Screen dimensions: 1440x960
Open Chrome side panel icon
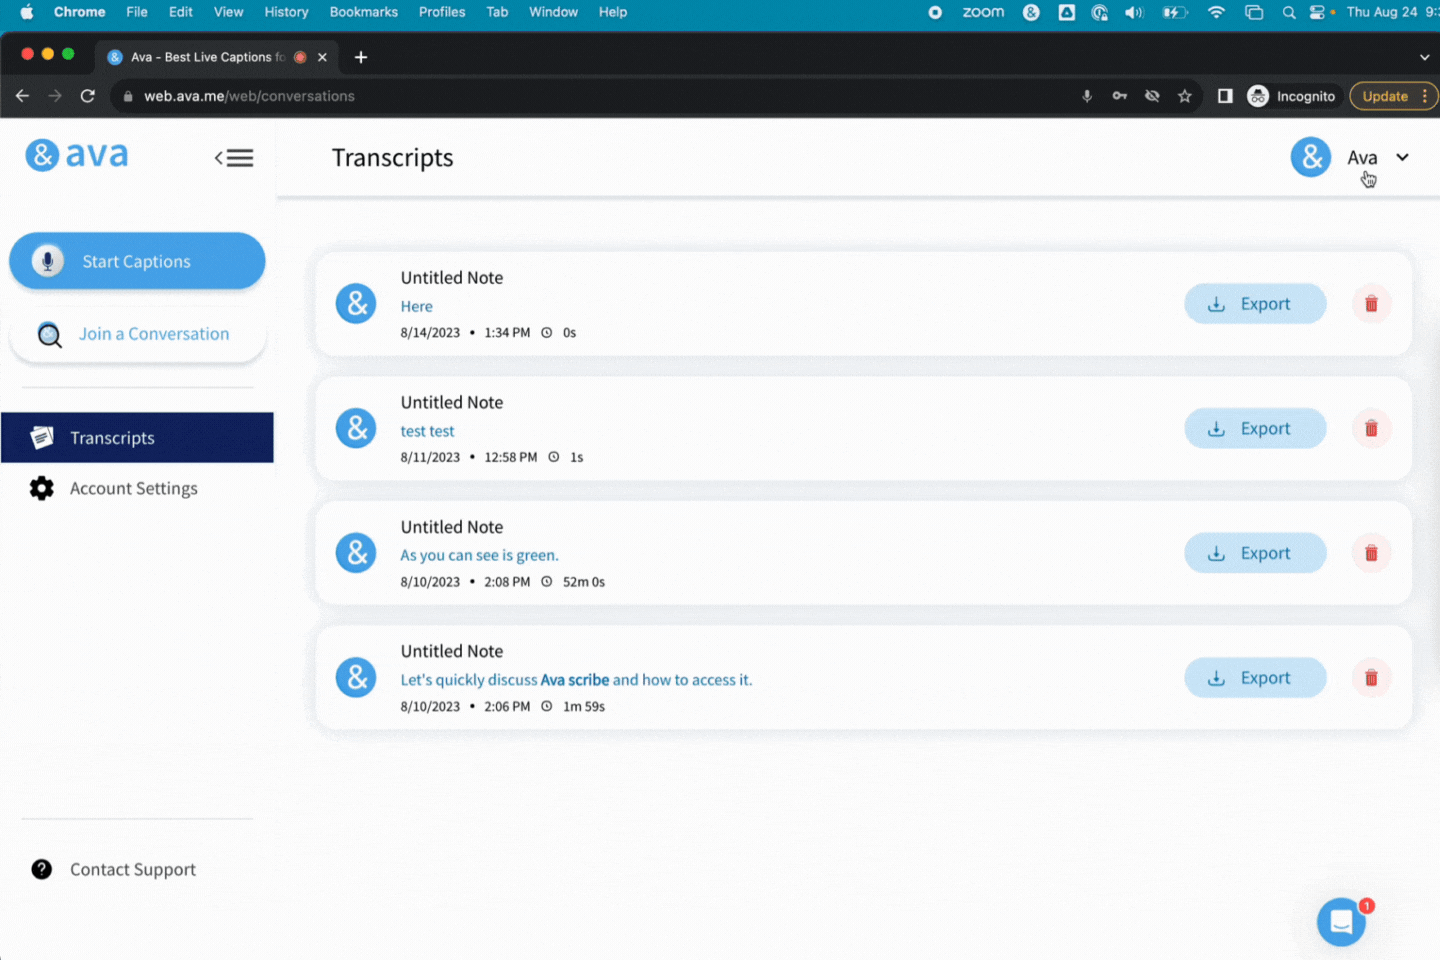[x=1225, y=96]
